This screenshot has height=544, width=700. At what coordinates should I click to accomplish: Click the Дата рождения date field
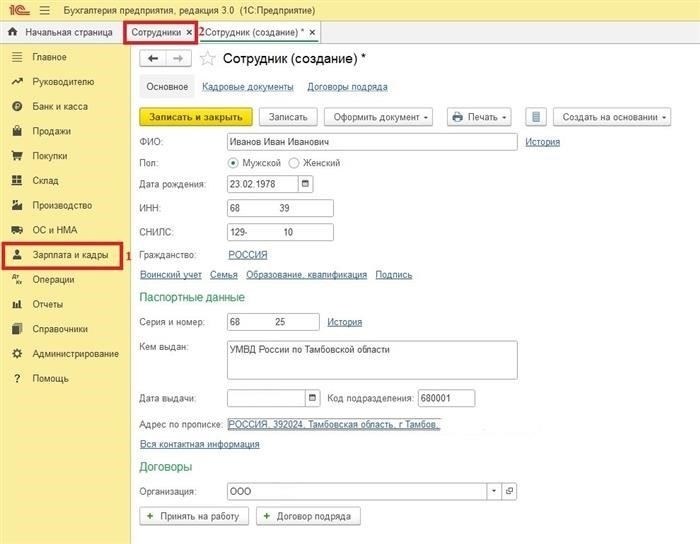pos(262,184)
